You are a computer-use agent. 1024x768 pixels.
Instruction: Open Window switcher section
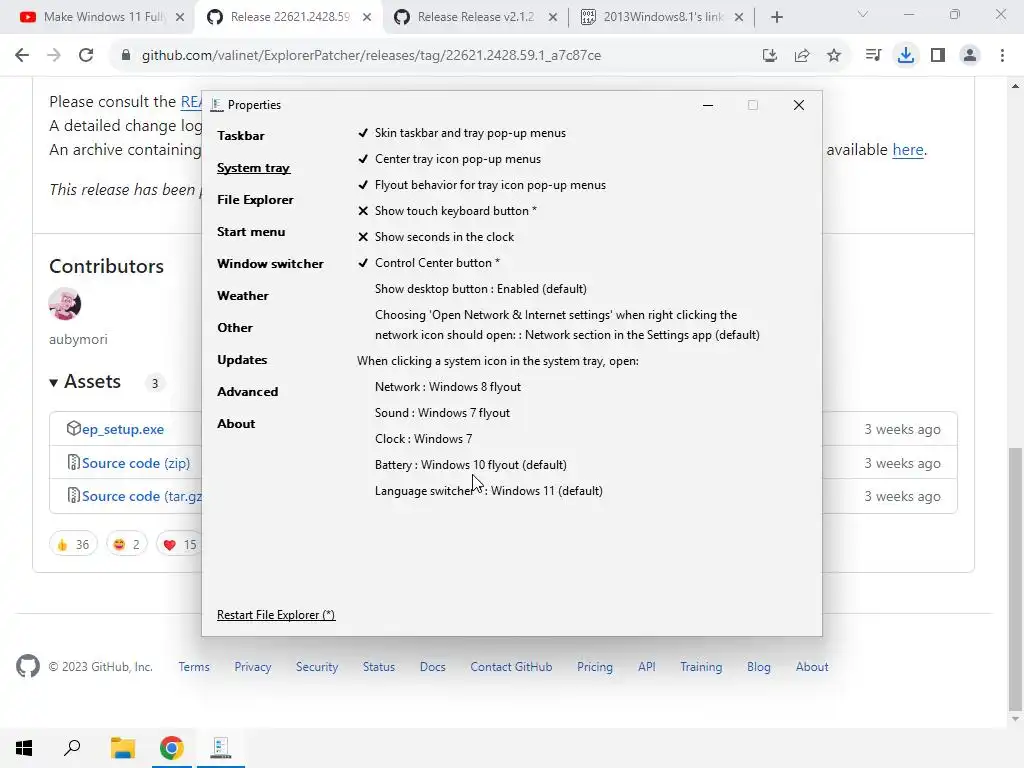[x=270, y=264]
